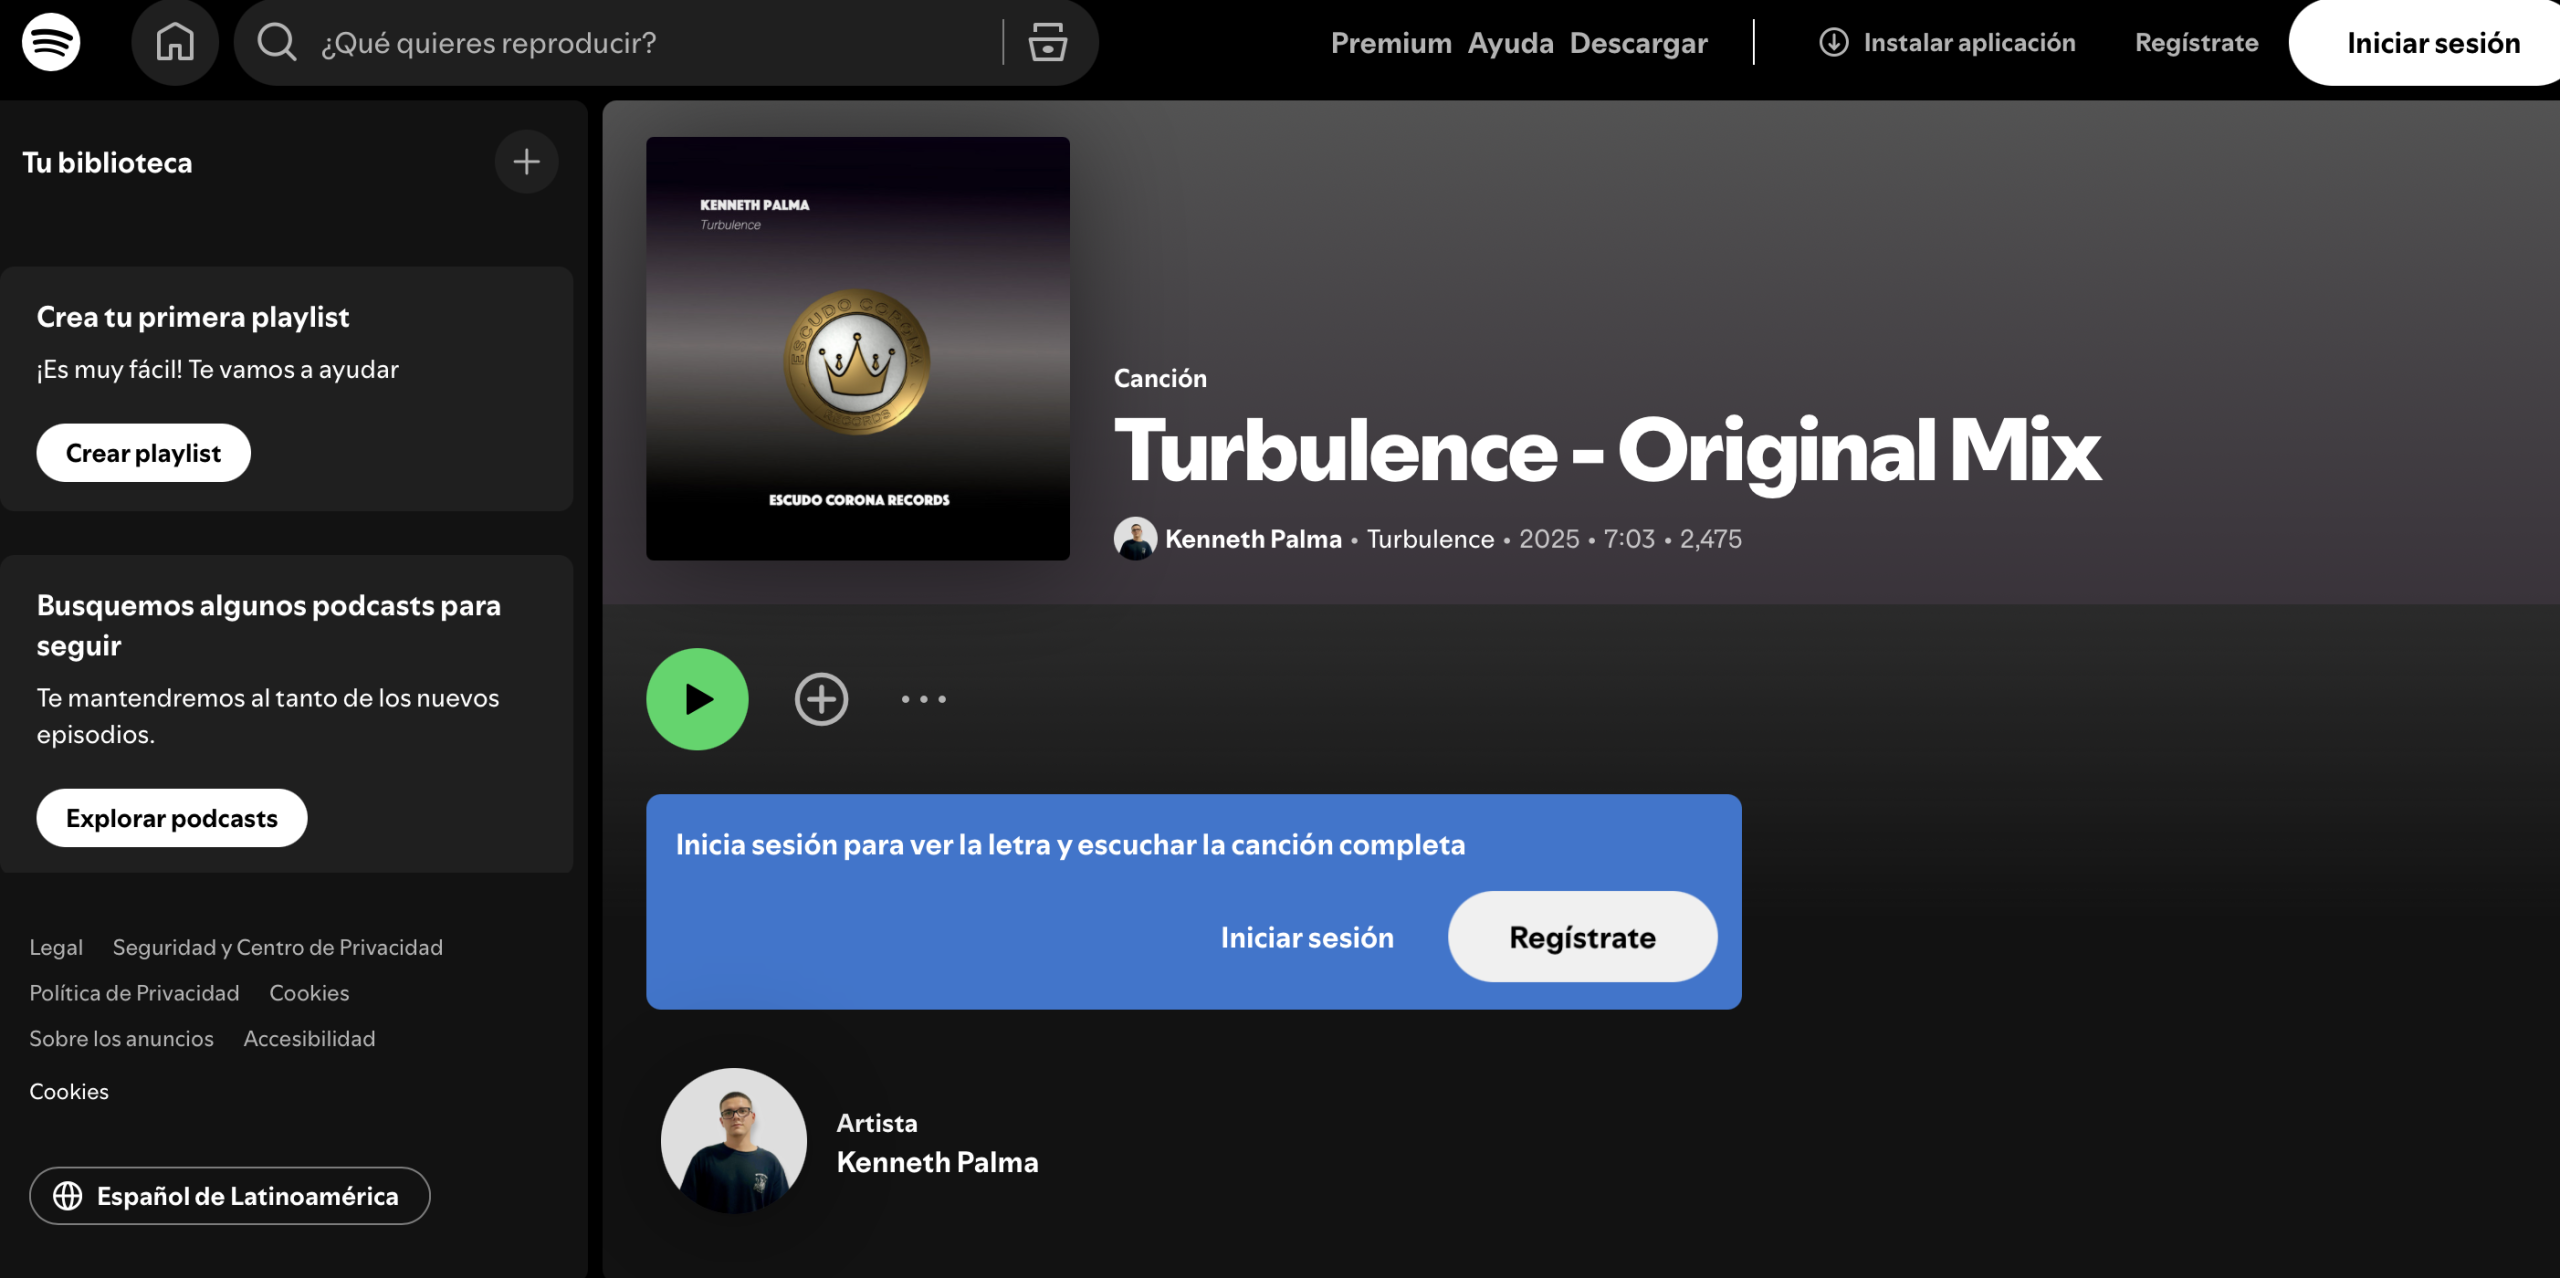Click the Turbulence album cover art

pyautogui.click(x=858, y=348)
